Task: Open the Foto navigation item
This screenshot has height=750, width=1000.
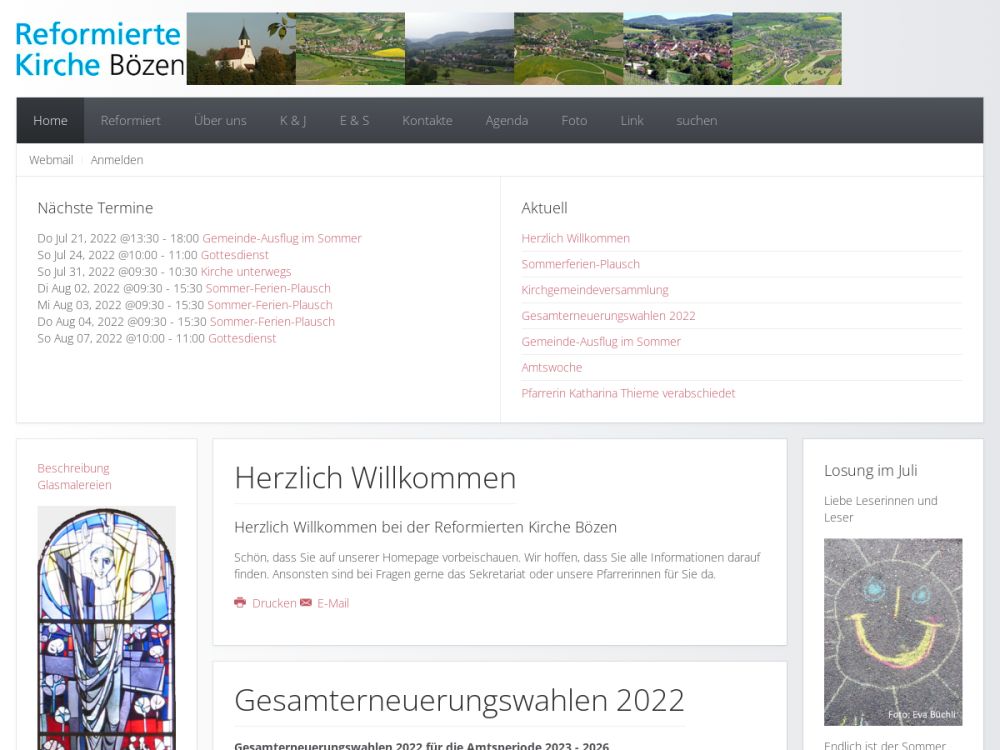Action: point(574,120)
